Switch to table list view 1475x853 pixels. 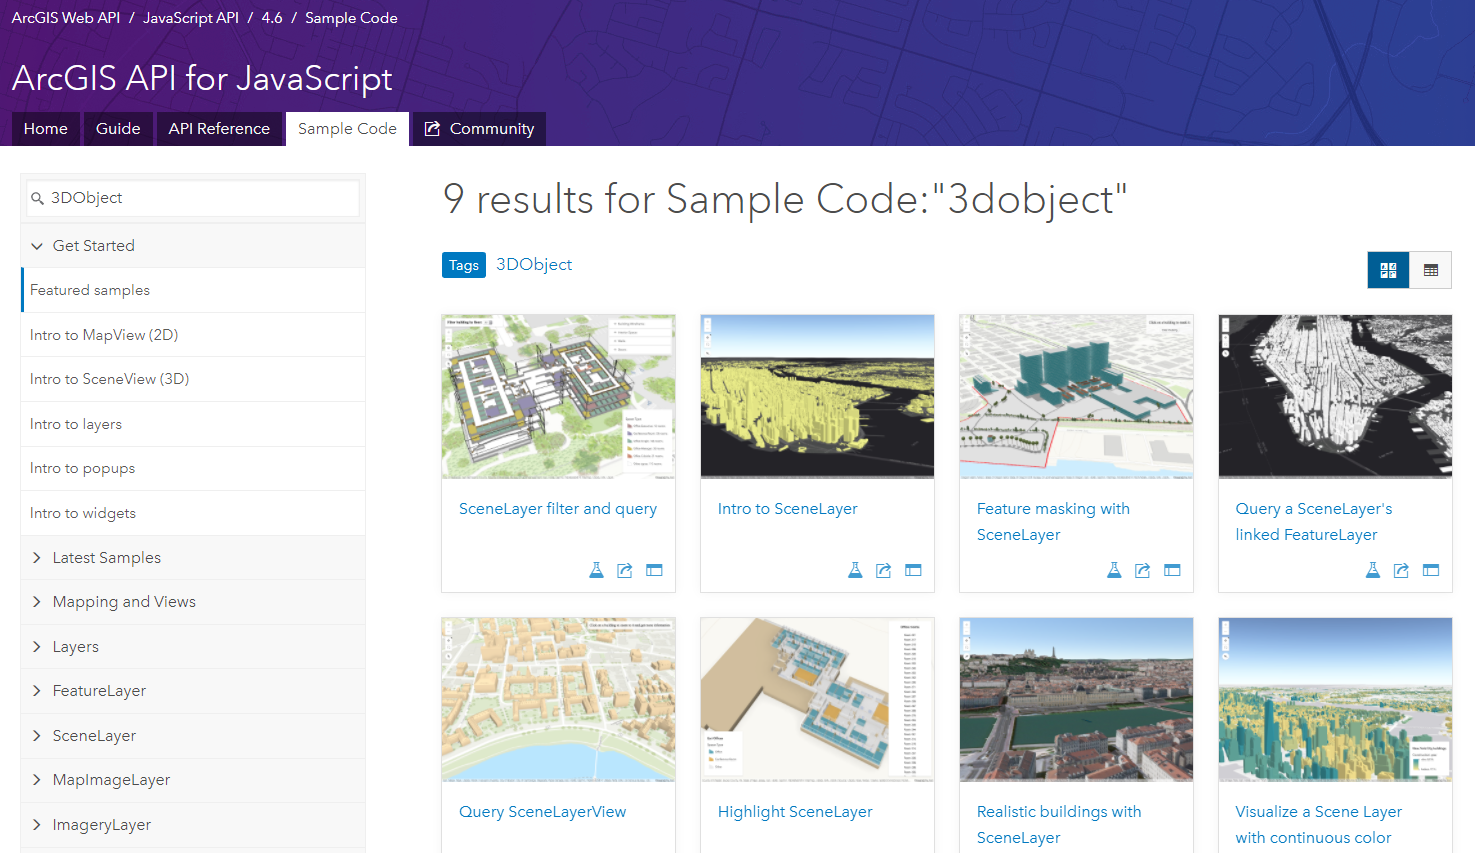tap(1431, 270)
